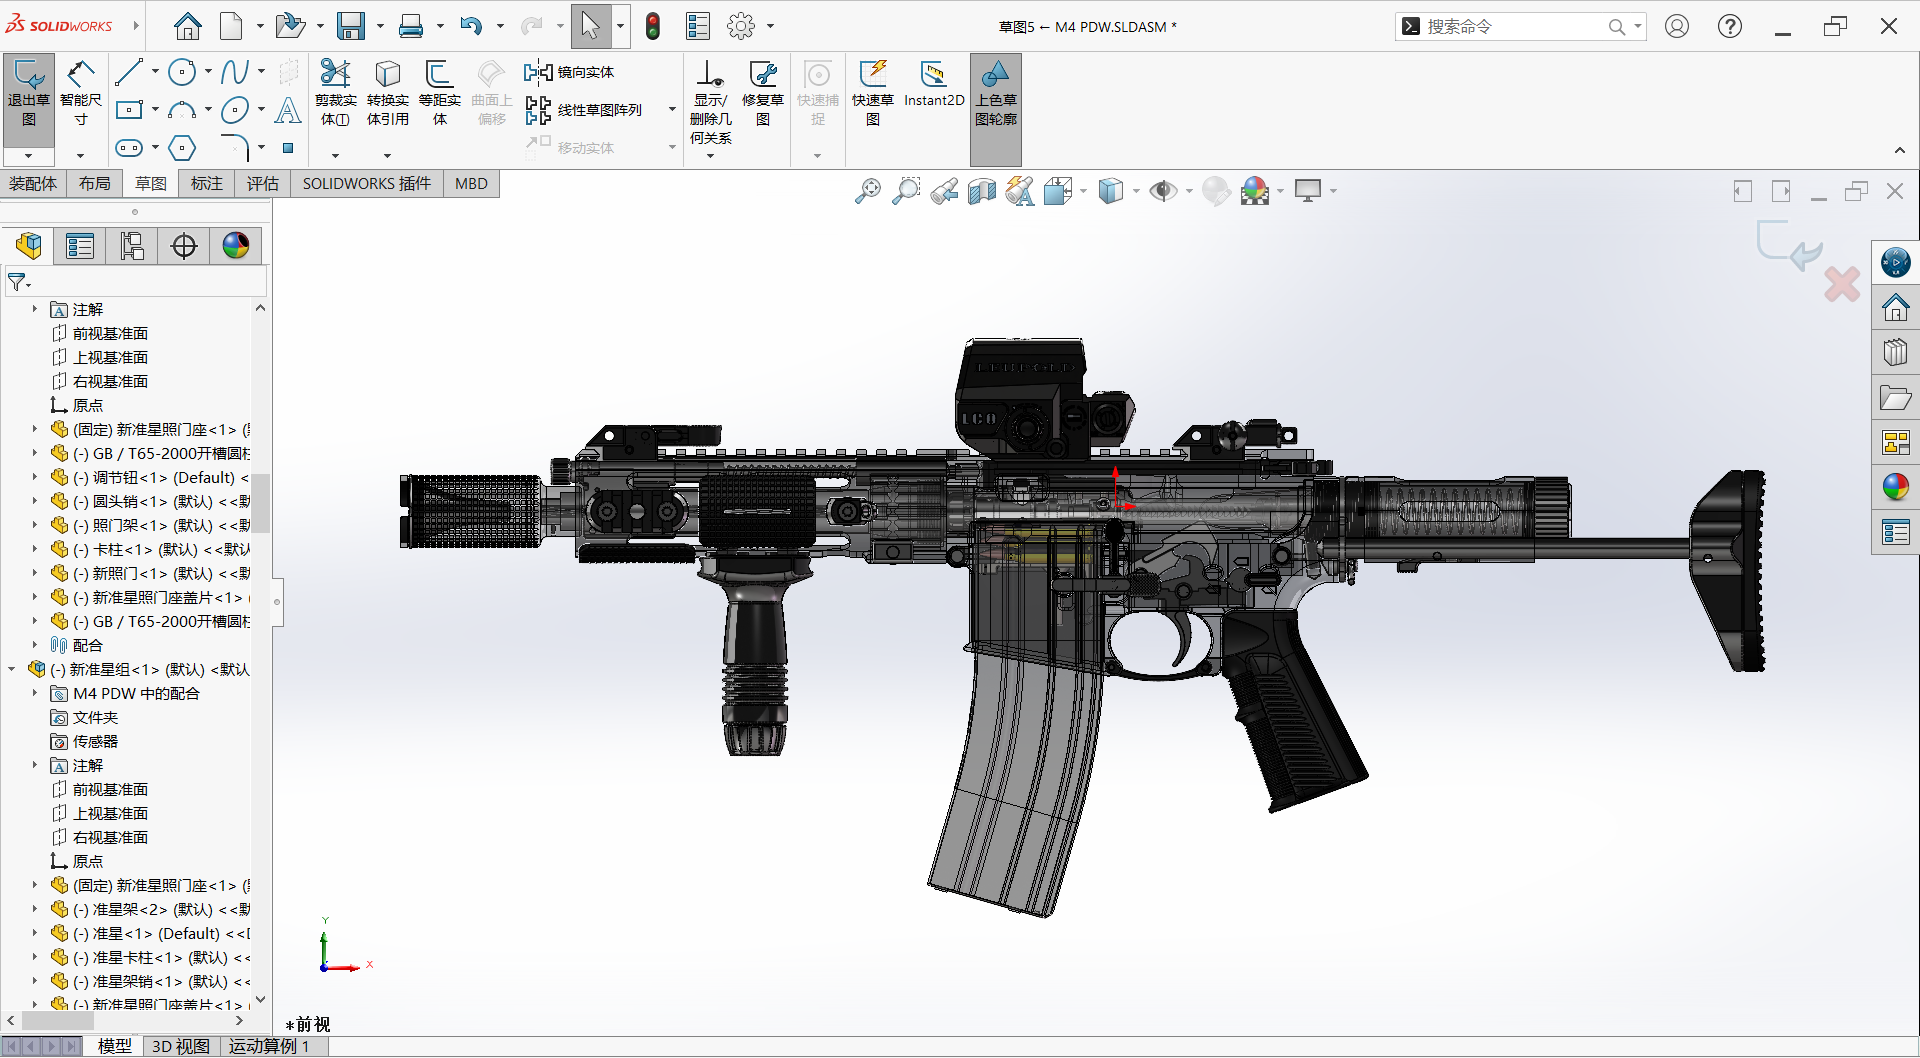Image resolution: width=1920 pixels, height=1058 pixels.
Task: Select the Arc sketch tool
Action: (x=182, y=110)
